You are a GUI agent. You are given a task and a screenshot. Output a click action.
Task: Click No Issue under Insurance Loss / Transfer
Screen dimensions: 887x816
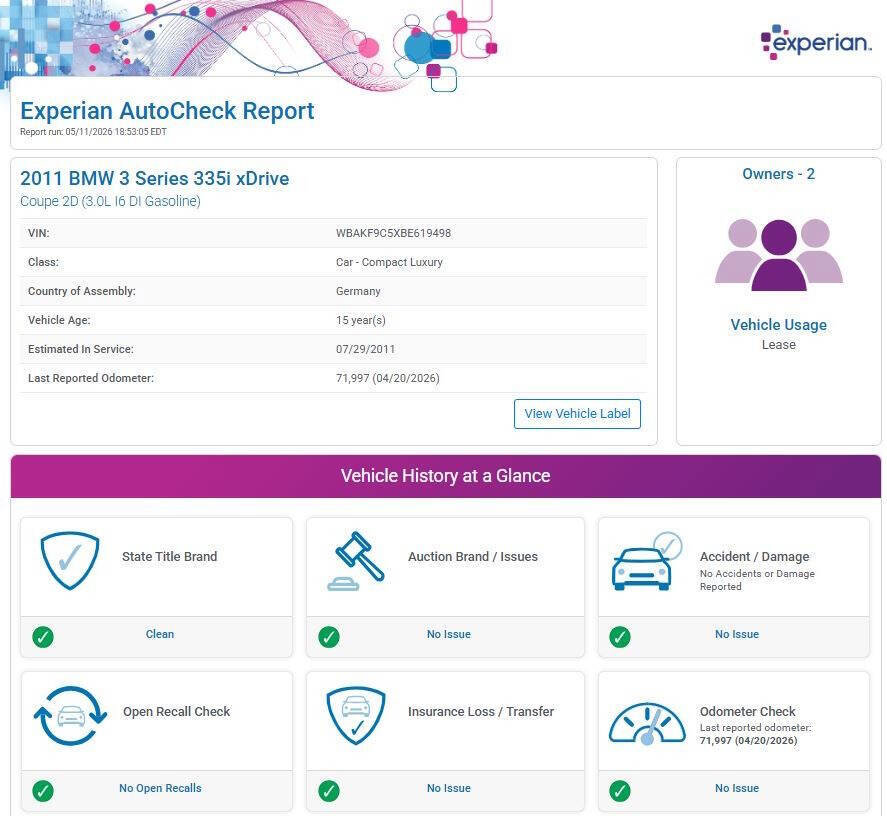pos(449,788)
